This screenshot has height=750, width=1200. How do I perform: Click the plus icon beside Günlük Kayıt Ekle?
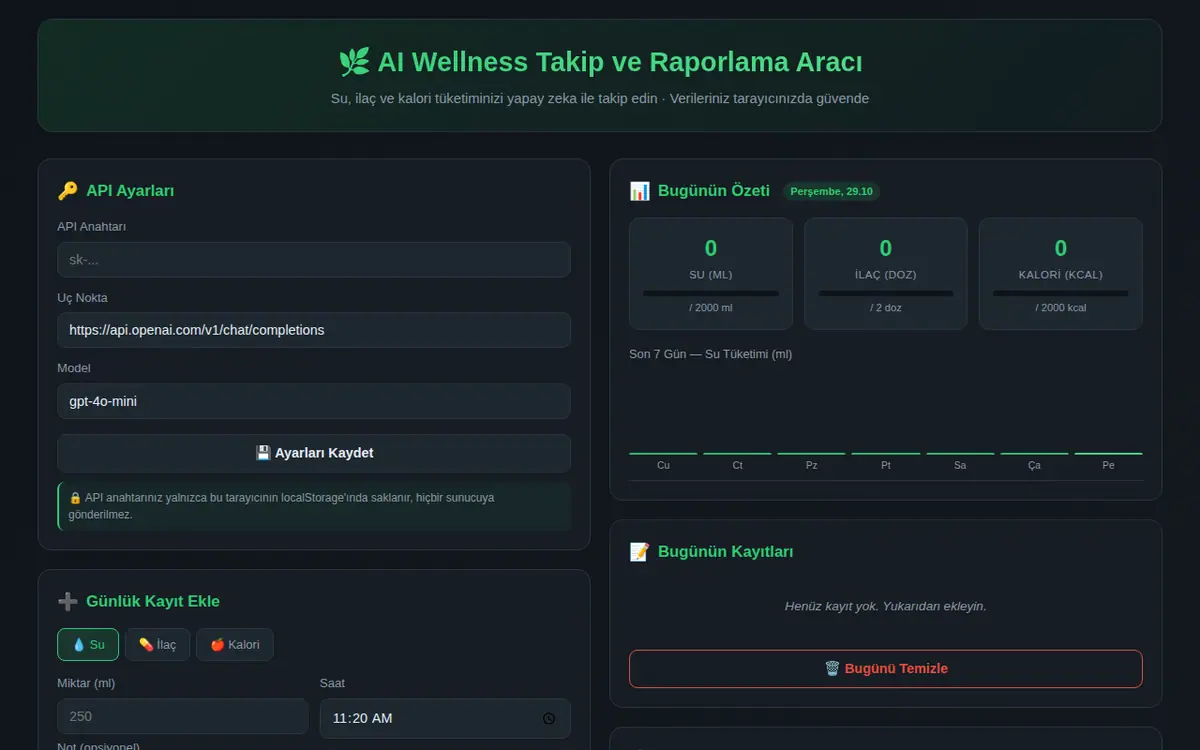(68, 601)
